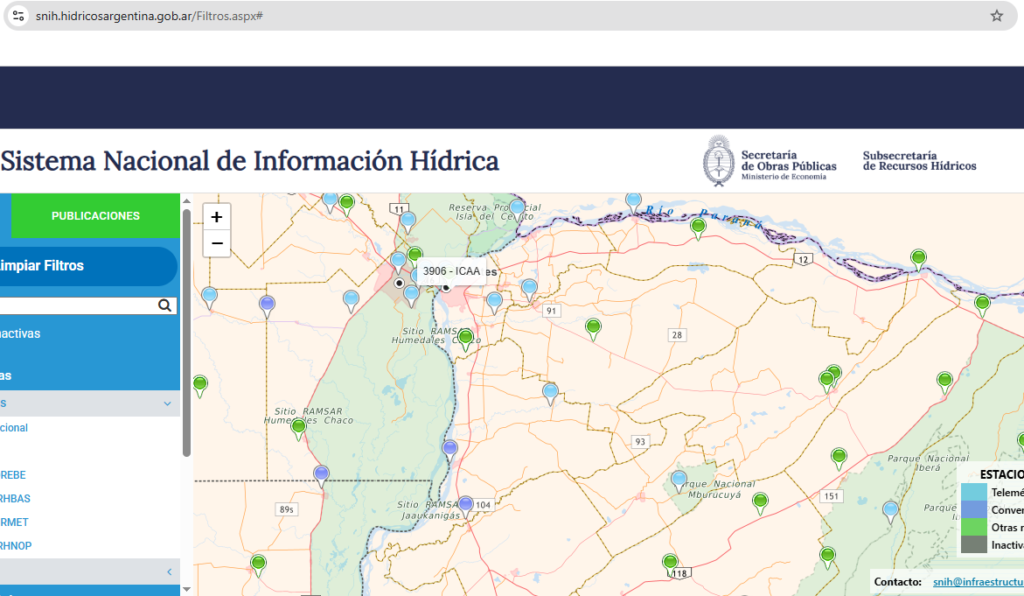Screen dimensions: 1024x596
Task: Select blue marker on Isla del Cerrito reserve label
Action: click(517, 209)
